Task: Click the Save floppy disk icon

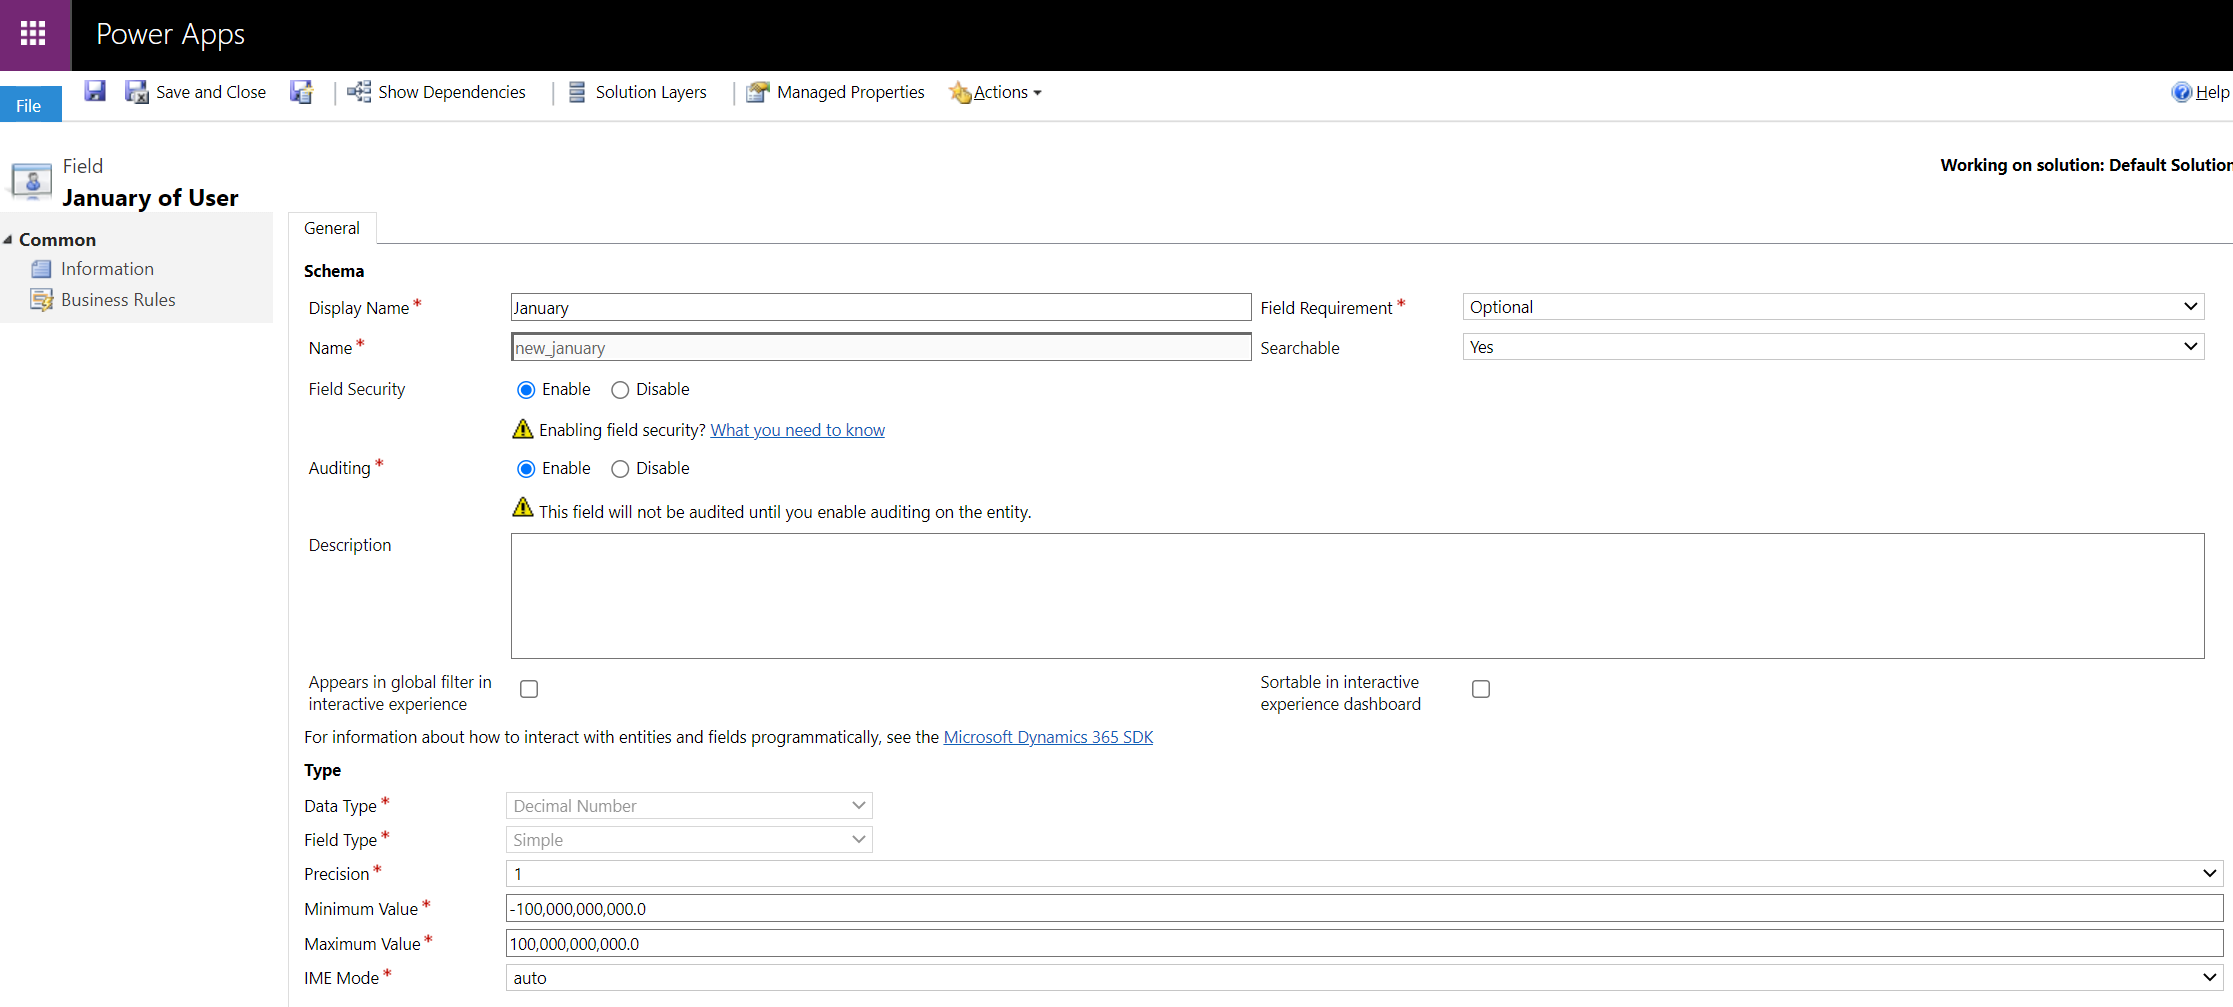Action: pos(95,92)
